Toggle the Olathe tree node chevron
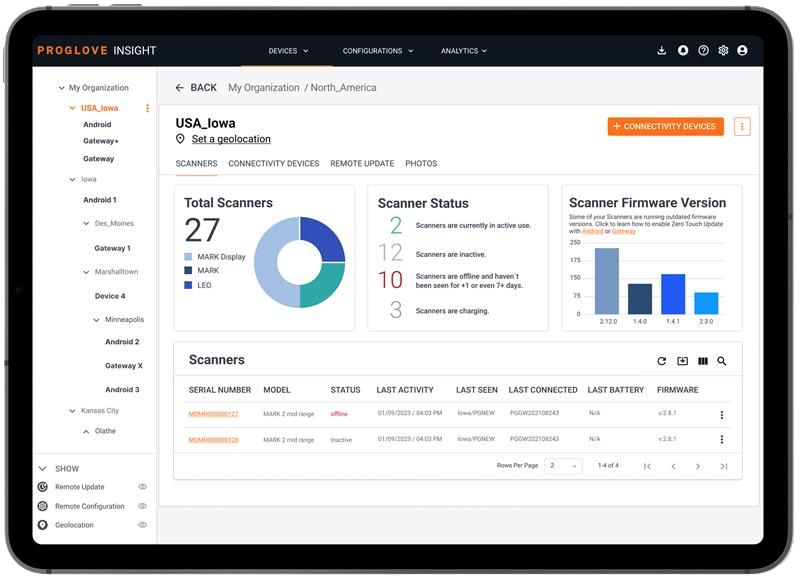The width and height of the screenshot is (800, 580). point(86,432)
